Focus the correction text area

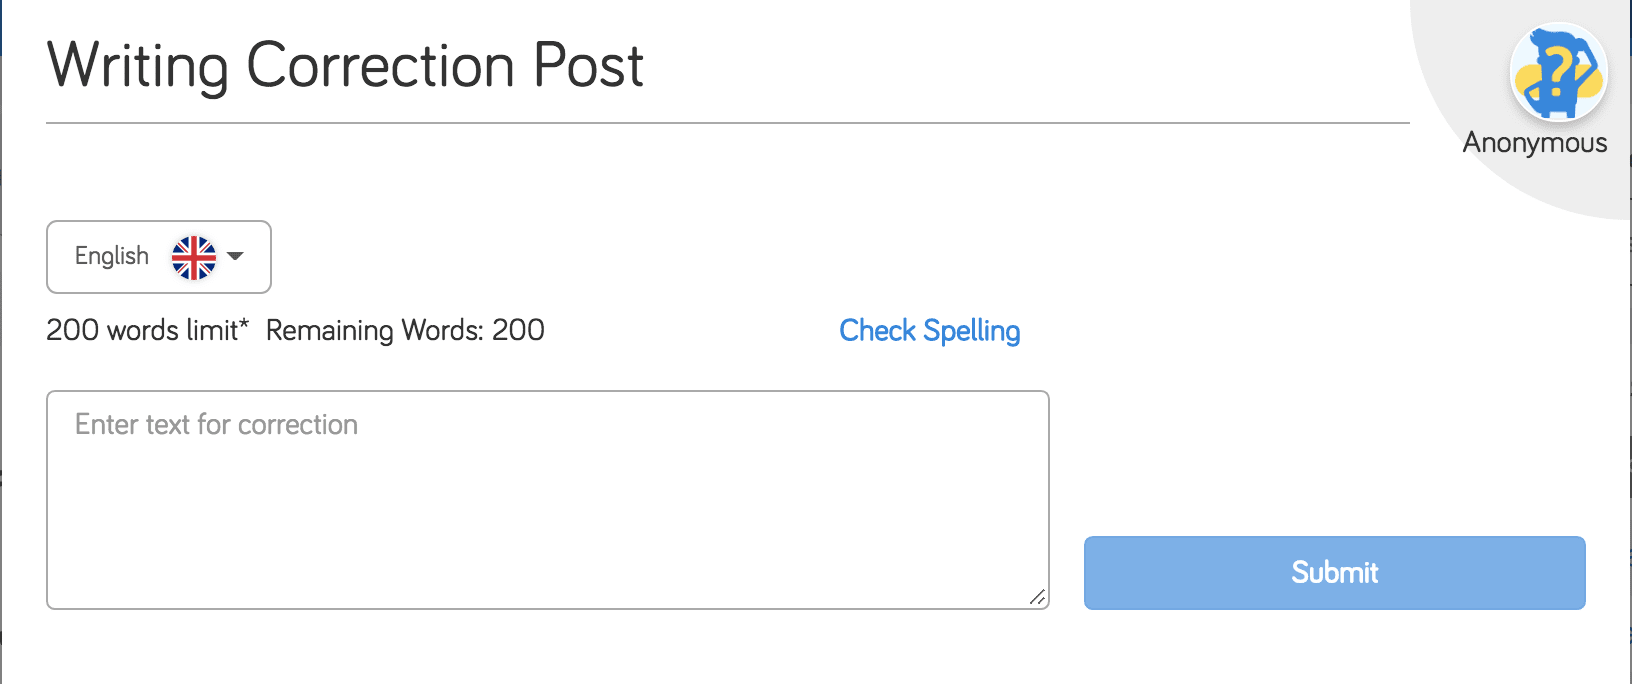tap(547, 499)
